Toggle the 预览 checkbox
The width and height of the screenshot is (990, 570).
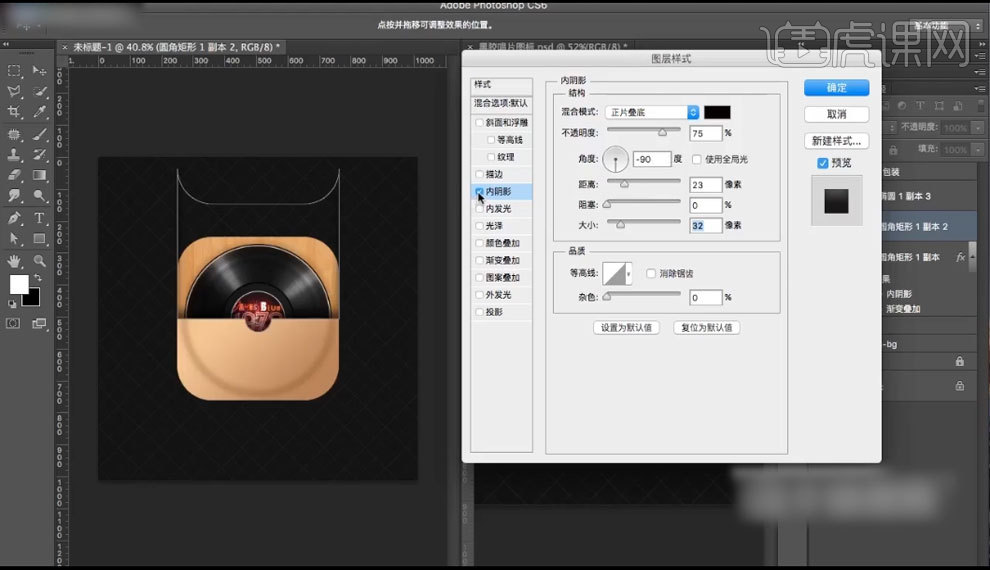coord(823,163)
